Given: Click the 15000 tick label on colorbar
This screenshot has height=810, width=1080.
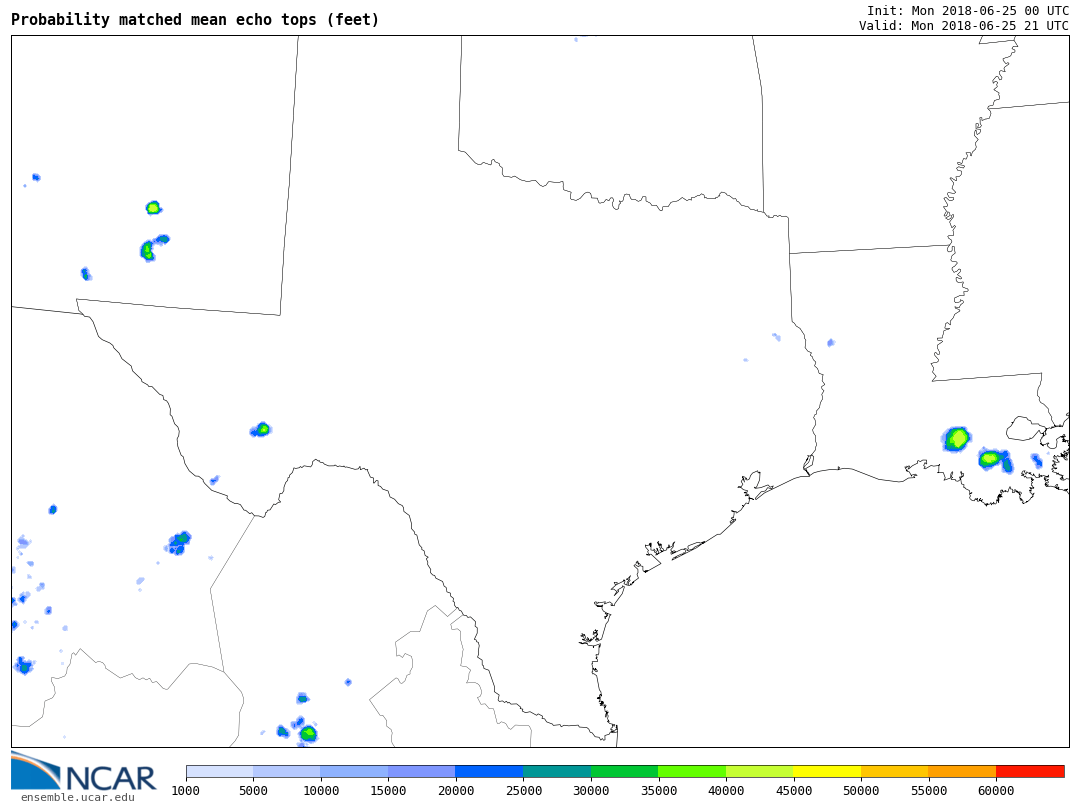Looking at the screenshot, I should [x=388, y=791].
